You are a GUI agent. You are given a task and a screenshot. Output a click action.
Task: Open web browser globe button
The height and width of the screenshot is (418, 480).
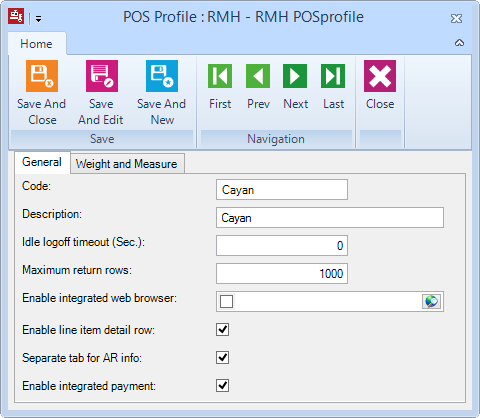pyautogui.click(x=431, y=301)
